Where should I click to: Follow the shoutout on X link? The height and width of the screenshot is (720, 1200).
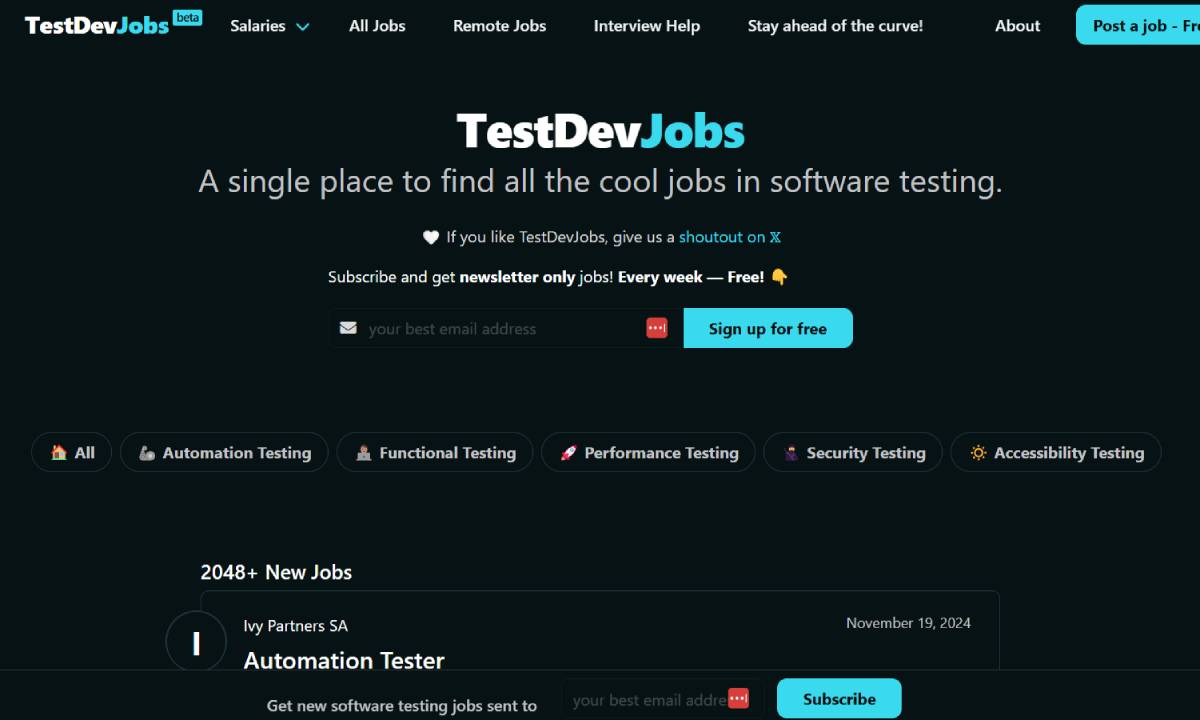(x=730, y=237)
